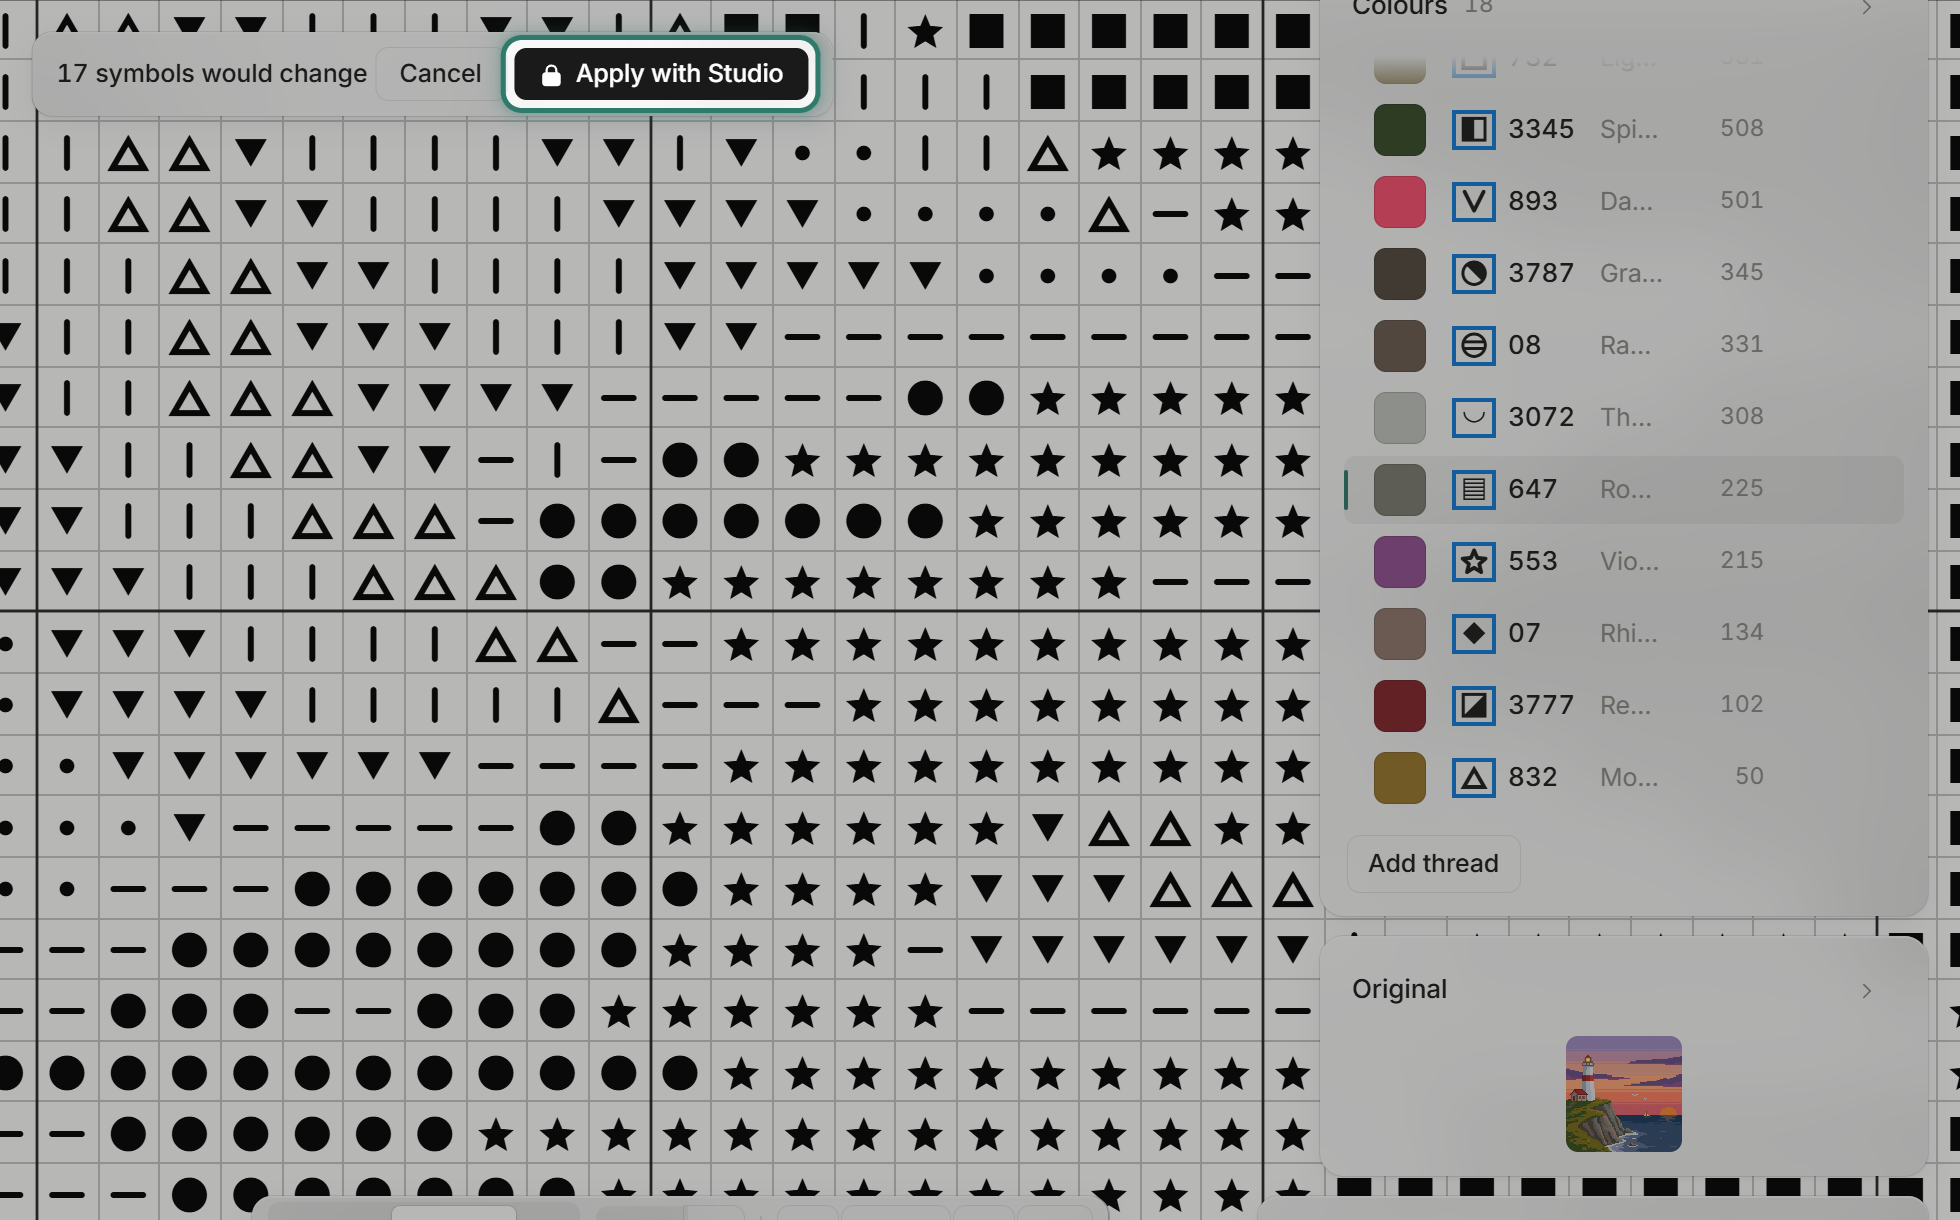Click the smile-curve symbol for thread 3072
The width and height of the screenshot is (1960, 1220).
tap(1473, 417)
